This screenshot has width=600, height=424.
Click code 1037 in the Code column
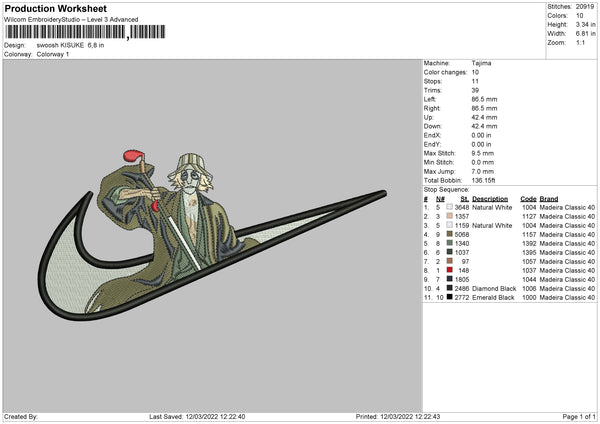(x=529, y=270)
